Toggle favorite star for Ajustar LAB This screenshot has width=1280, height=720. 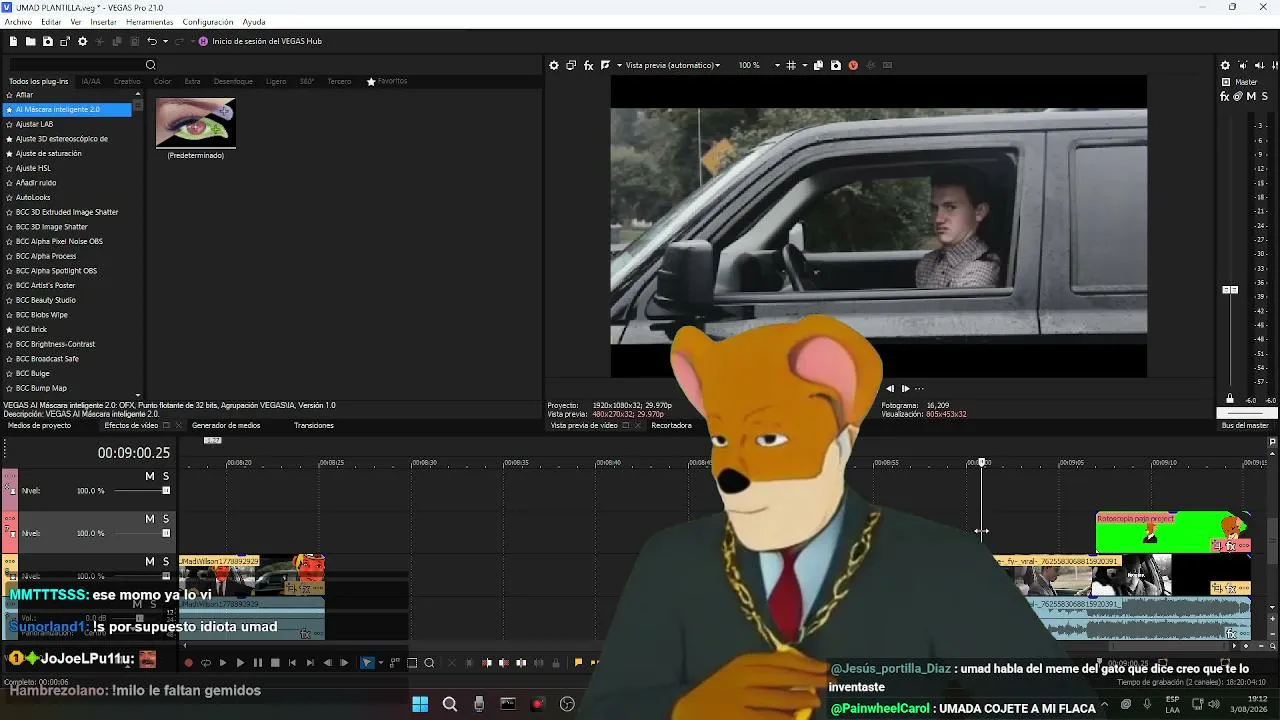9,124
